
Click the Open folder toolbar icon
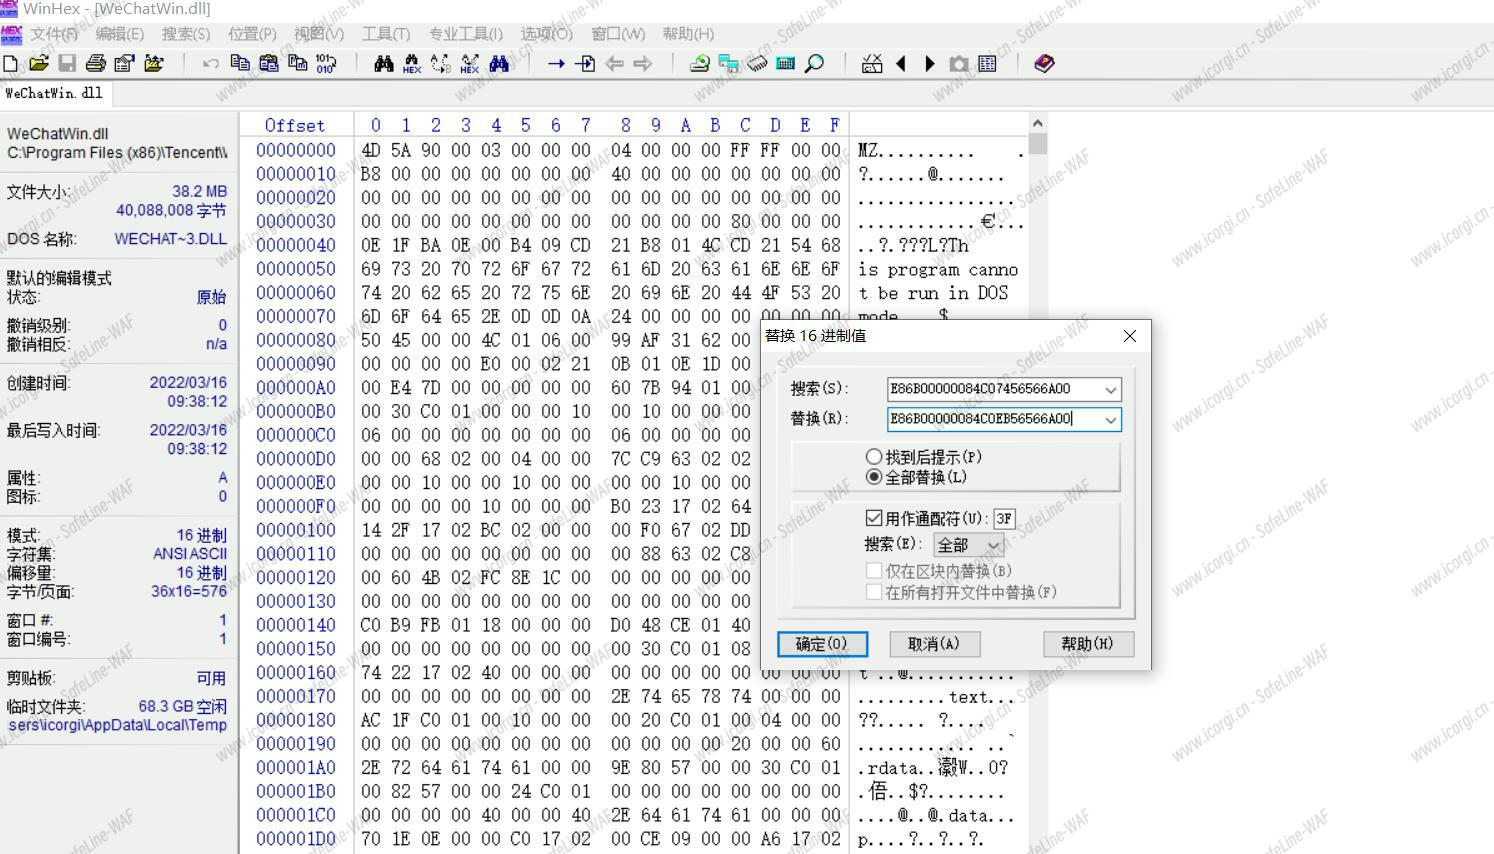154,64
